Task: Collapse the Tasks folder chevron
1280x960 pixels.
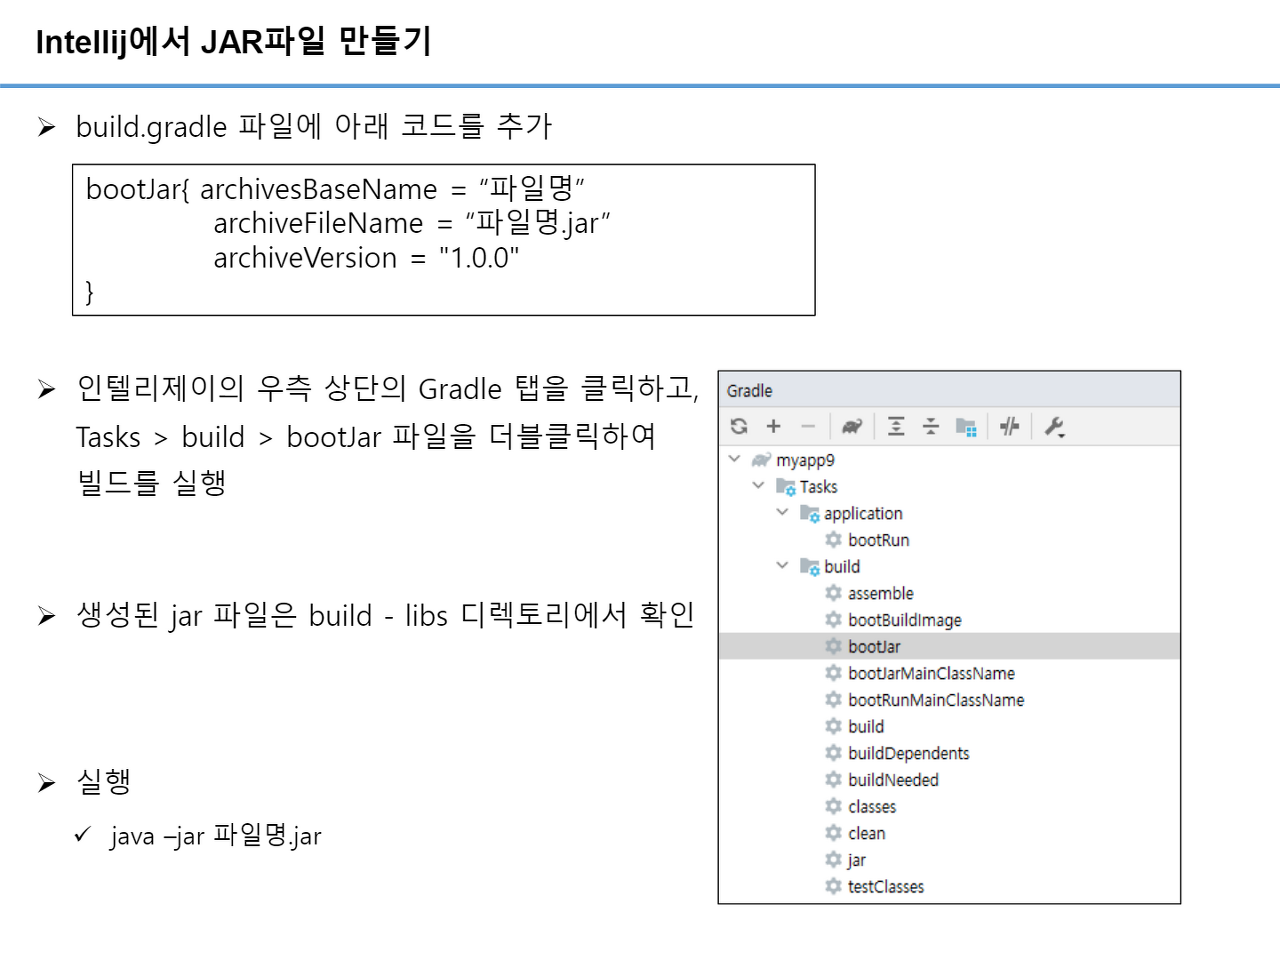Action: [758, 486]
